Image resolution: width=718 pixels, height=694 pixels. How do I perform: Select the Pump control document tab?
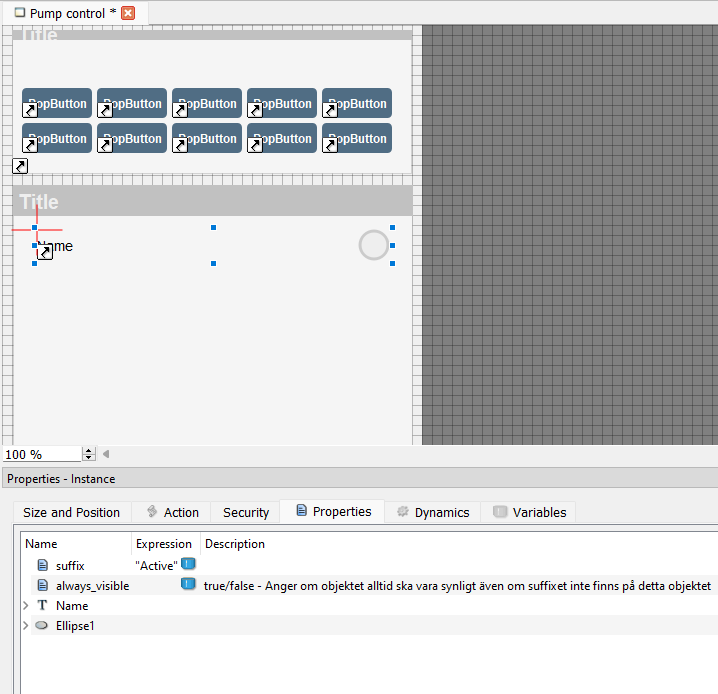click(66, 13)
